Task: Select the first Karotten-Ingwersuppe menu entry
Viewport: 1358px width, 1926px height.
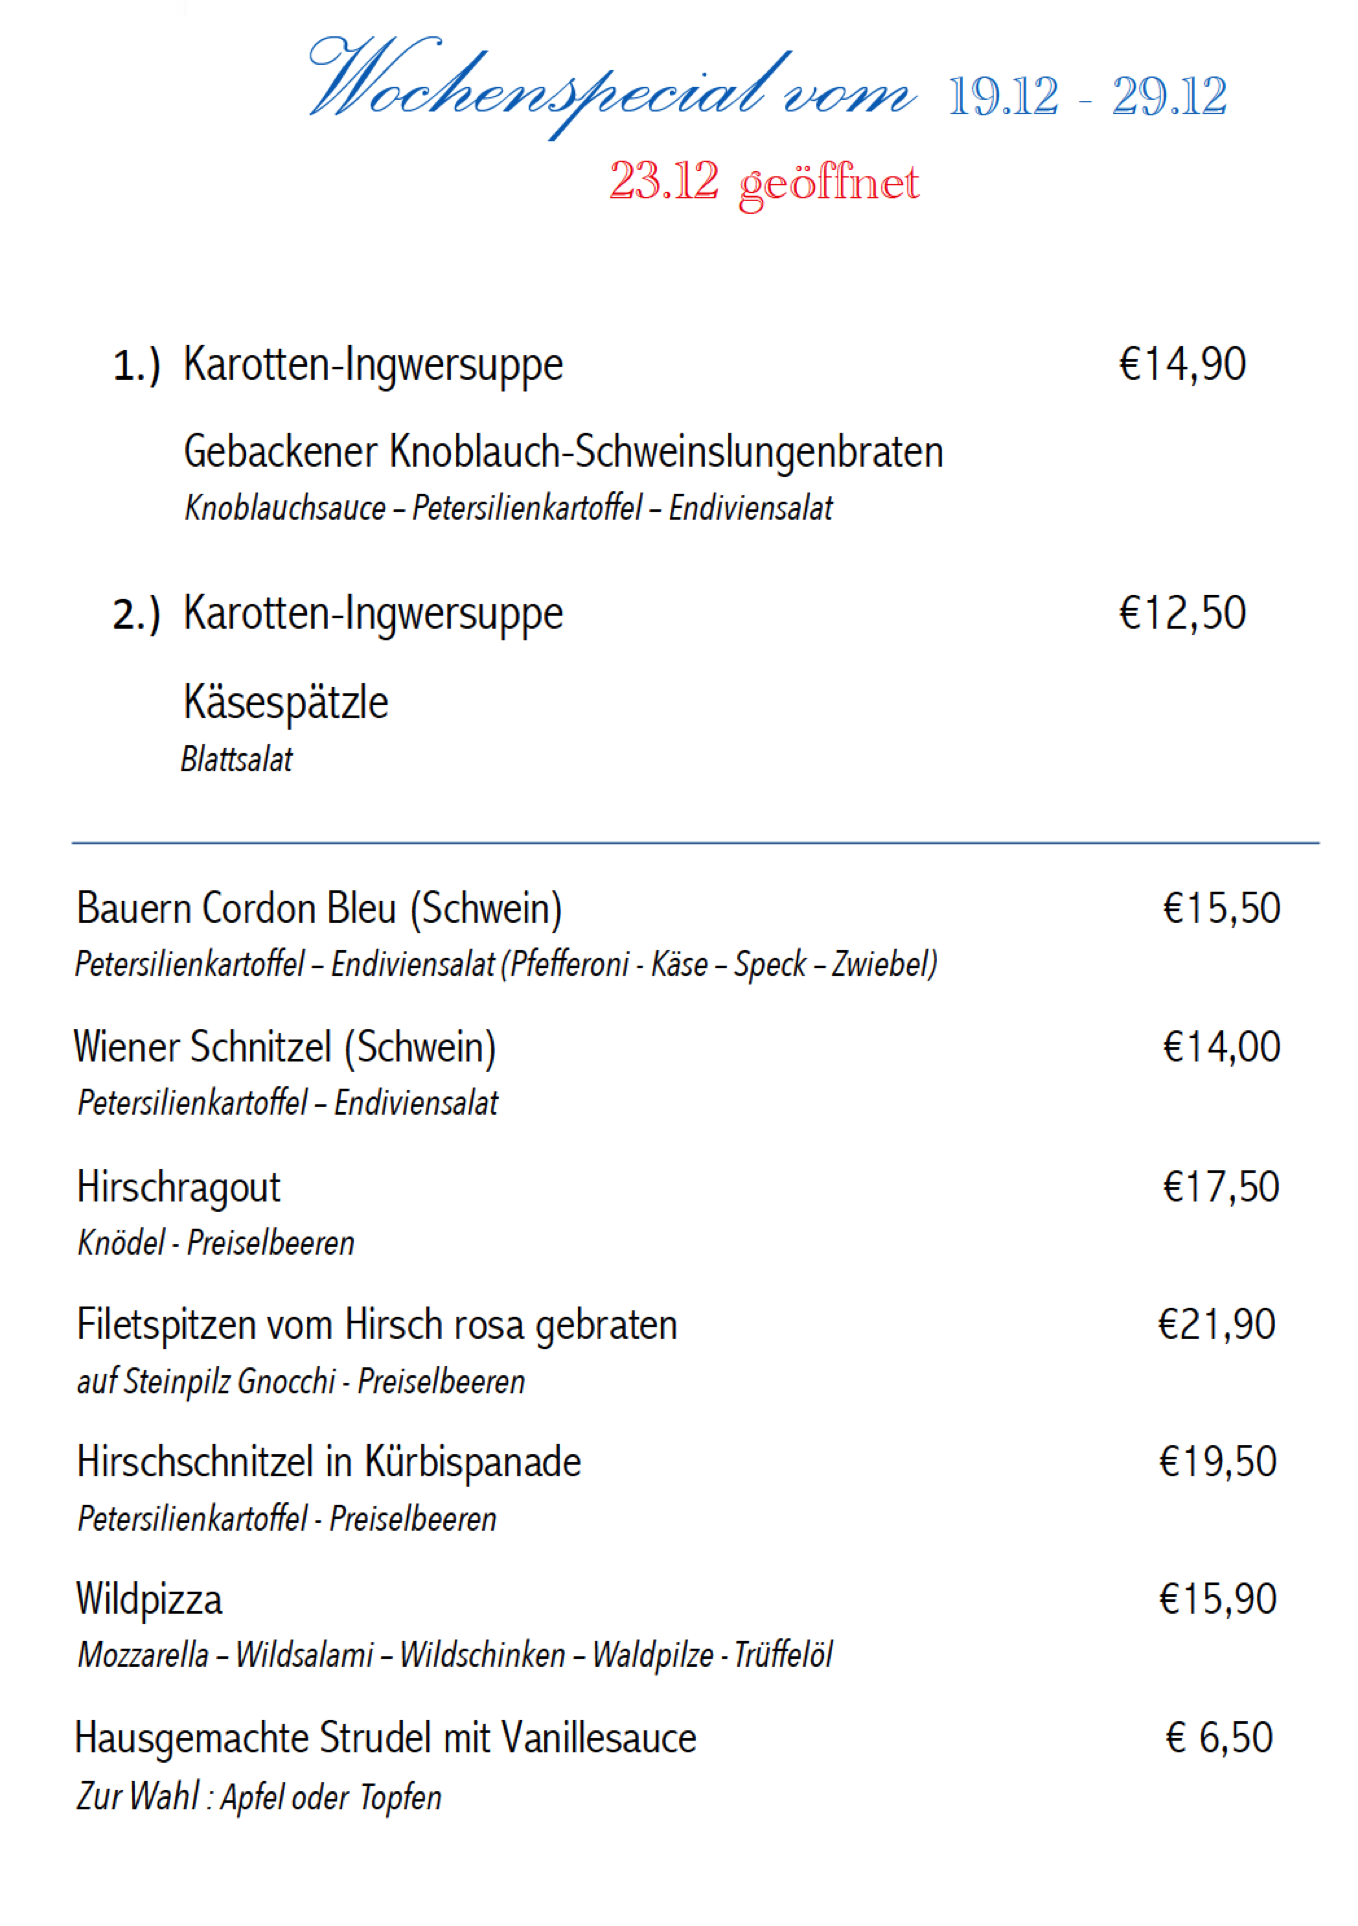Action: [x=373, y=365]
